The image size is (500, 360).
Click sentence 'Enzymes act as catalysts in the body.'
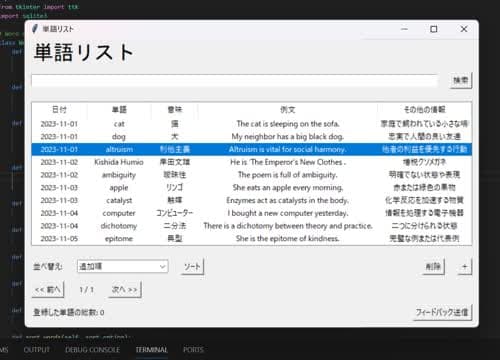[x=288, y=200]
